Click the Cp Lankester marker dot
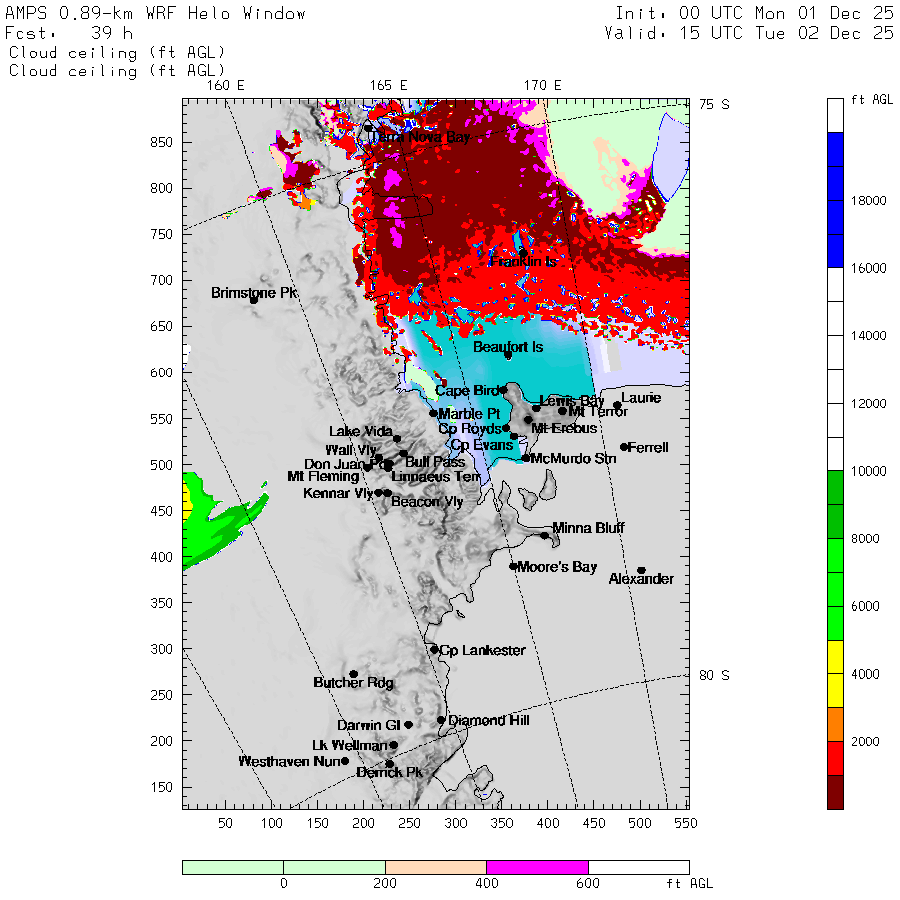 pyautogui.click(x=434, y=650)
